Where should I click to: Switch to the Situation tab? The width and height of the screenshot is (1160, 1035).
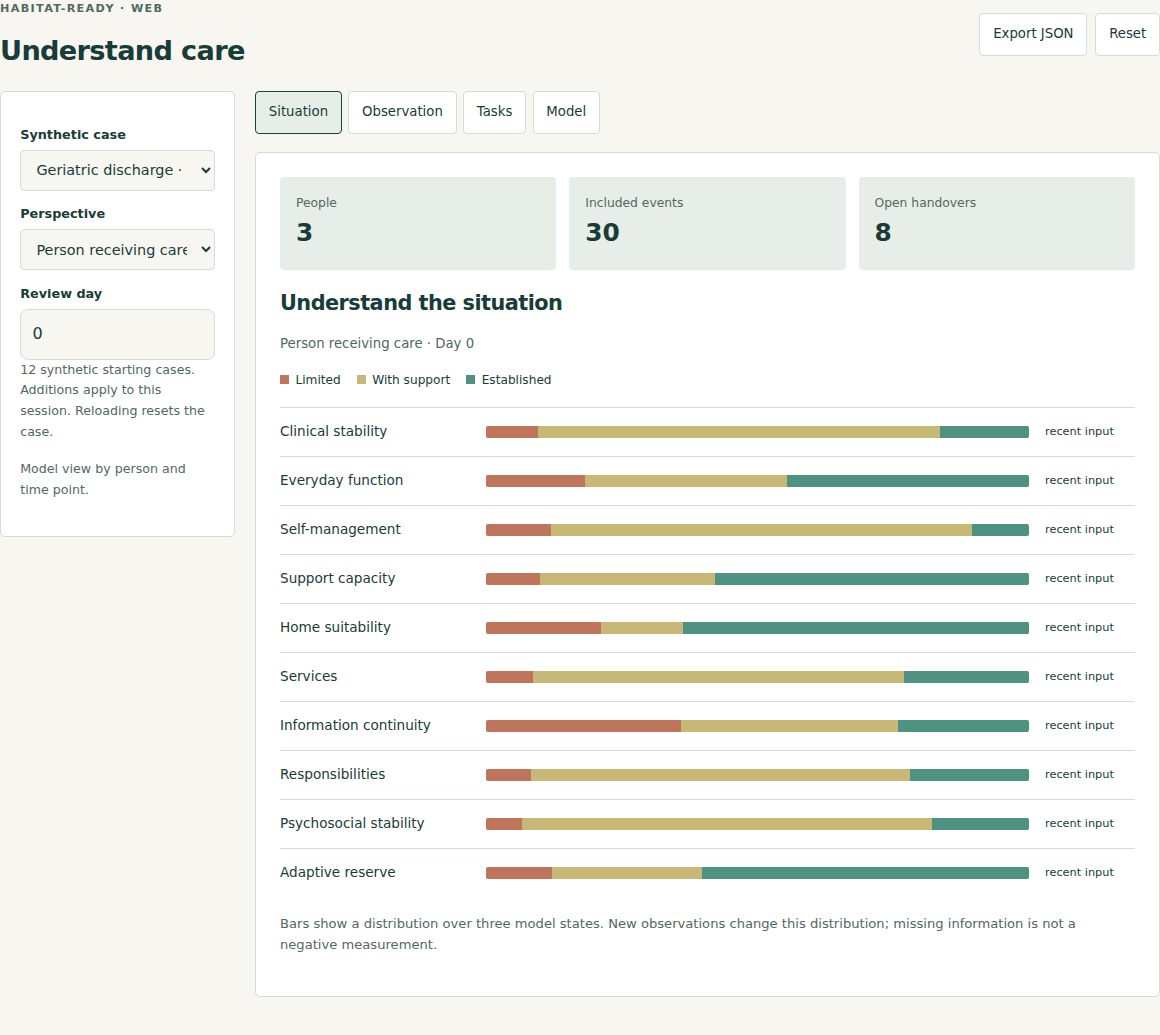point(298,112)
